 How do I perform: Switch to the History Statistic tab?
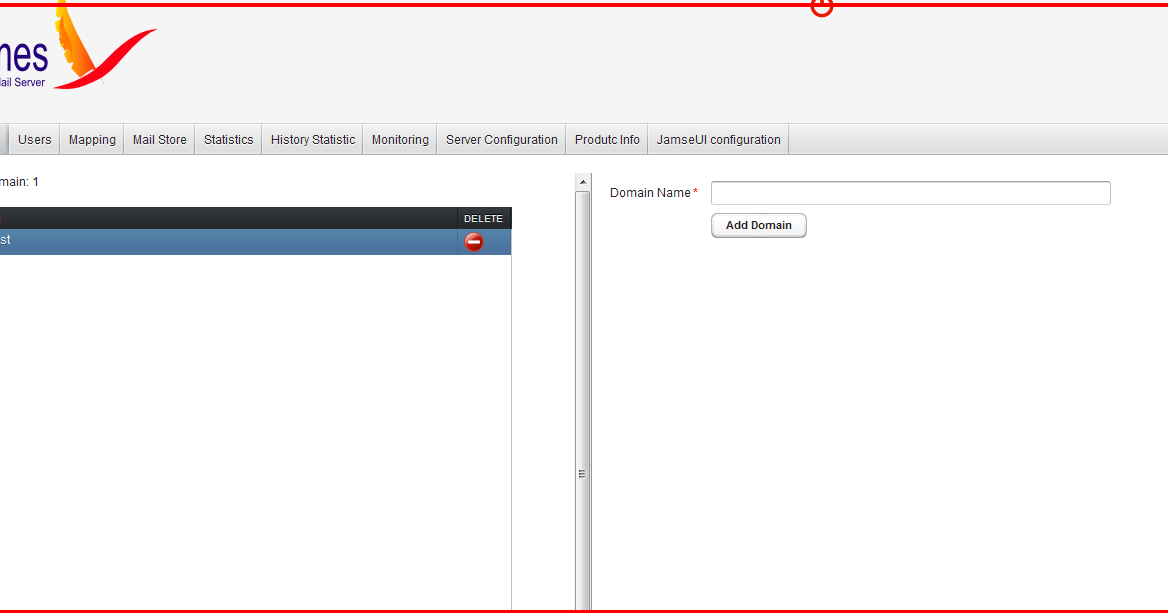(312, 139)
